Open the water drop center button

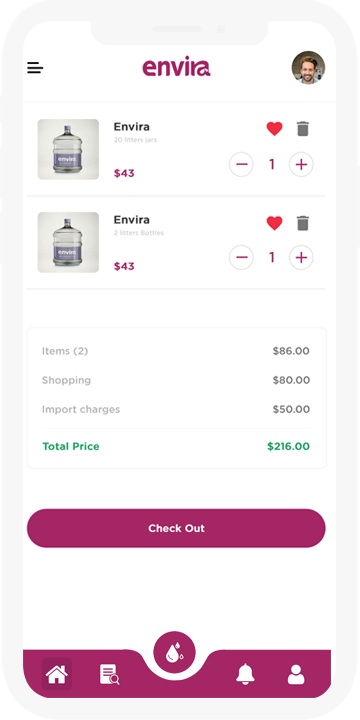[x=174, y=652]
